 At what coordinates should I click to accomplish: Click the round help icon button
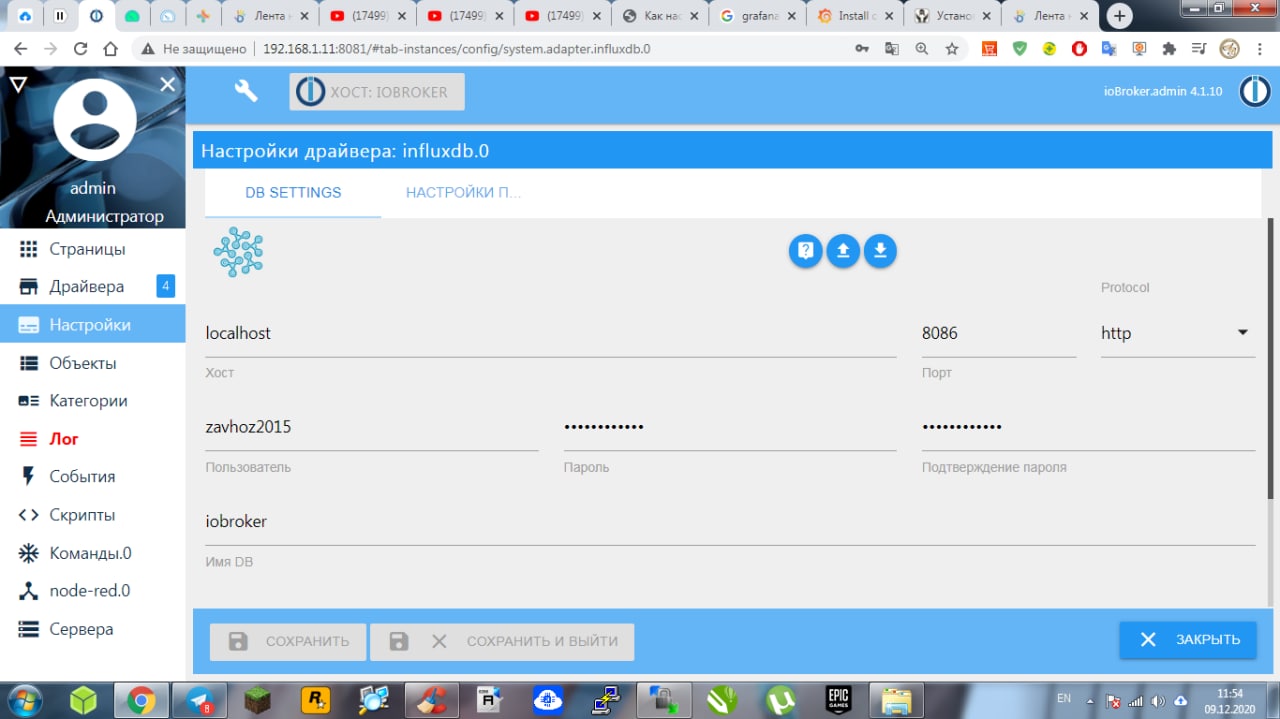click(x=806, y=251)
